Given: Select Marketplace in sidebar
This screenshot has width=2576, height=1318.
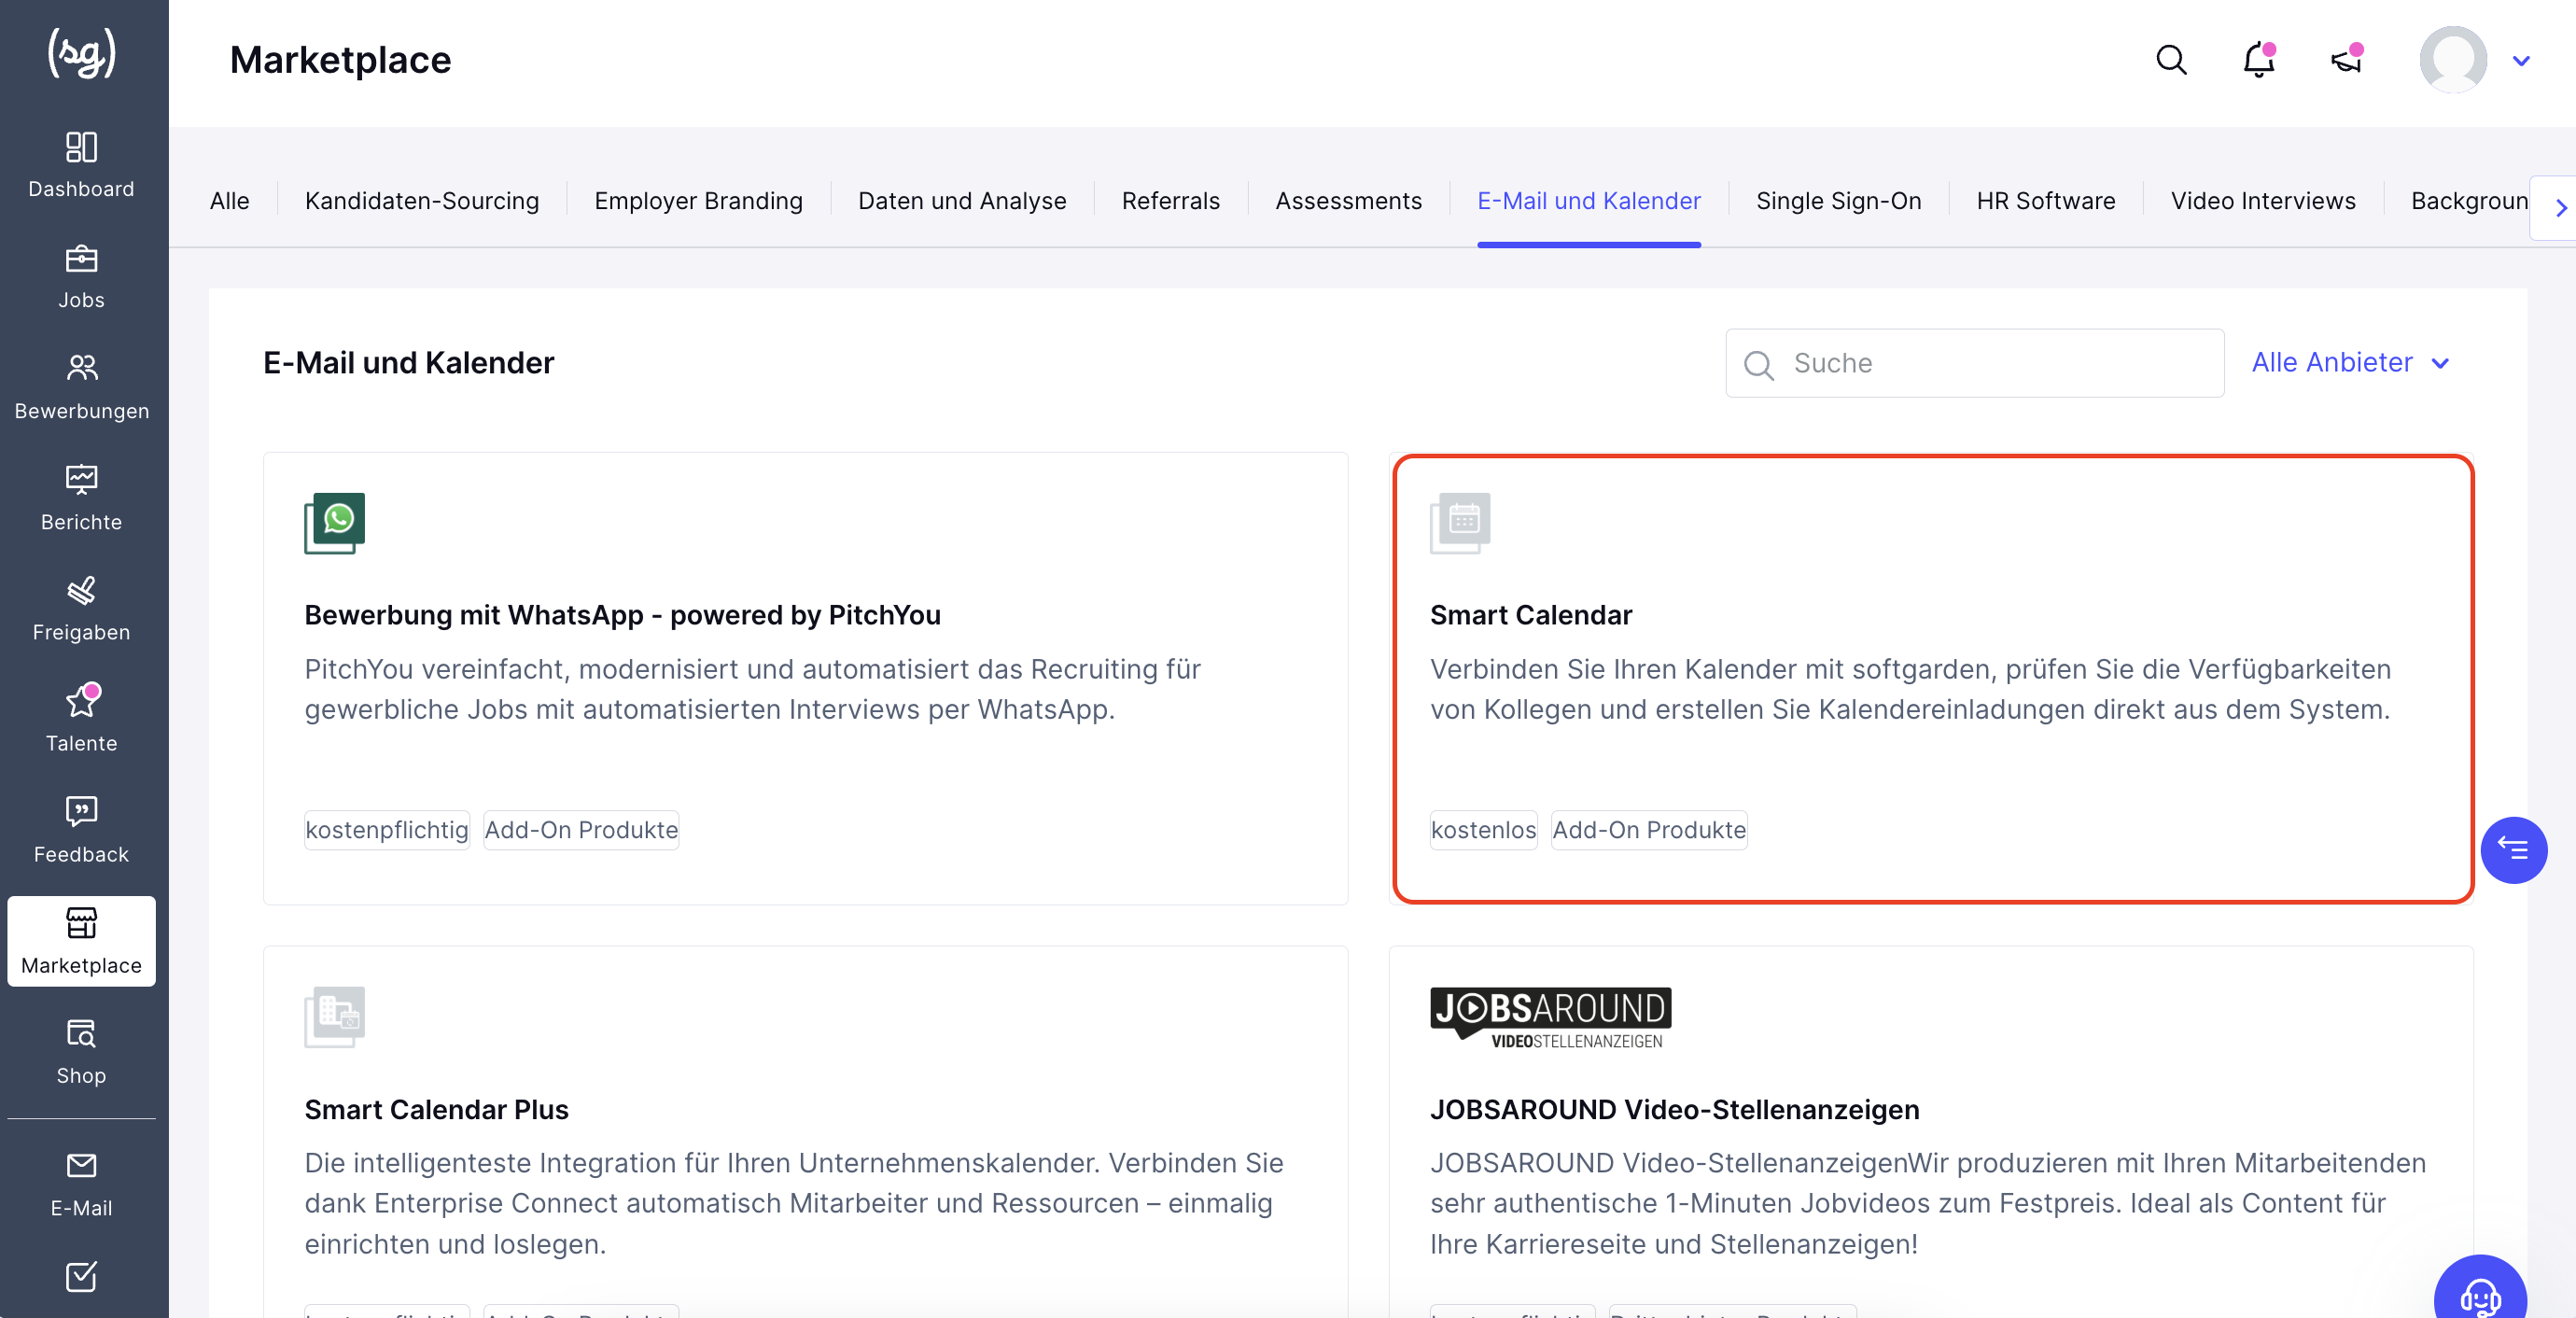Looking at the screenshot, I should [x=81, y=941].
